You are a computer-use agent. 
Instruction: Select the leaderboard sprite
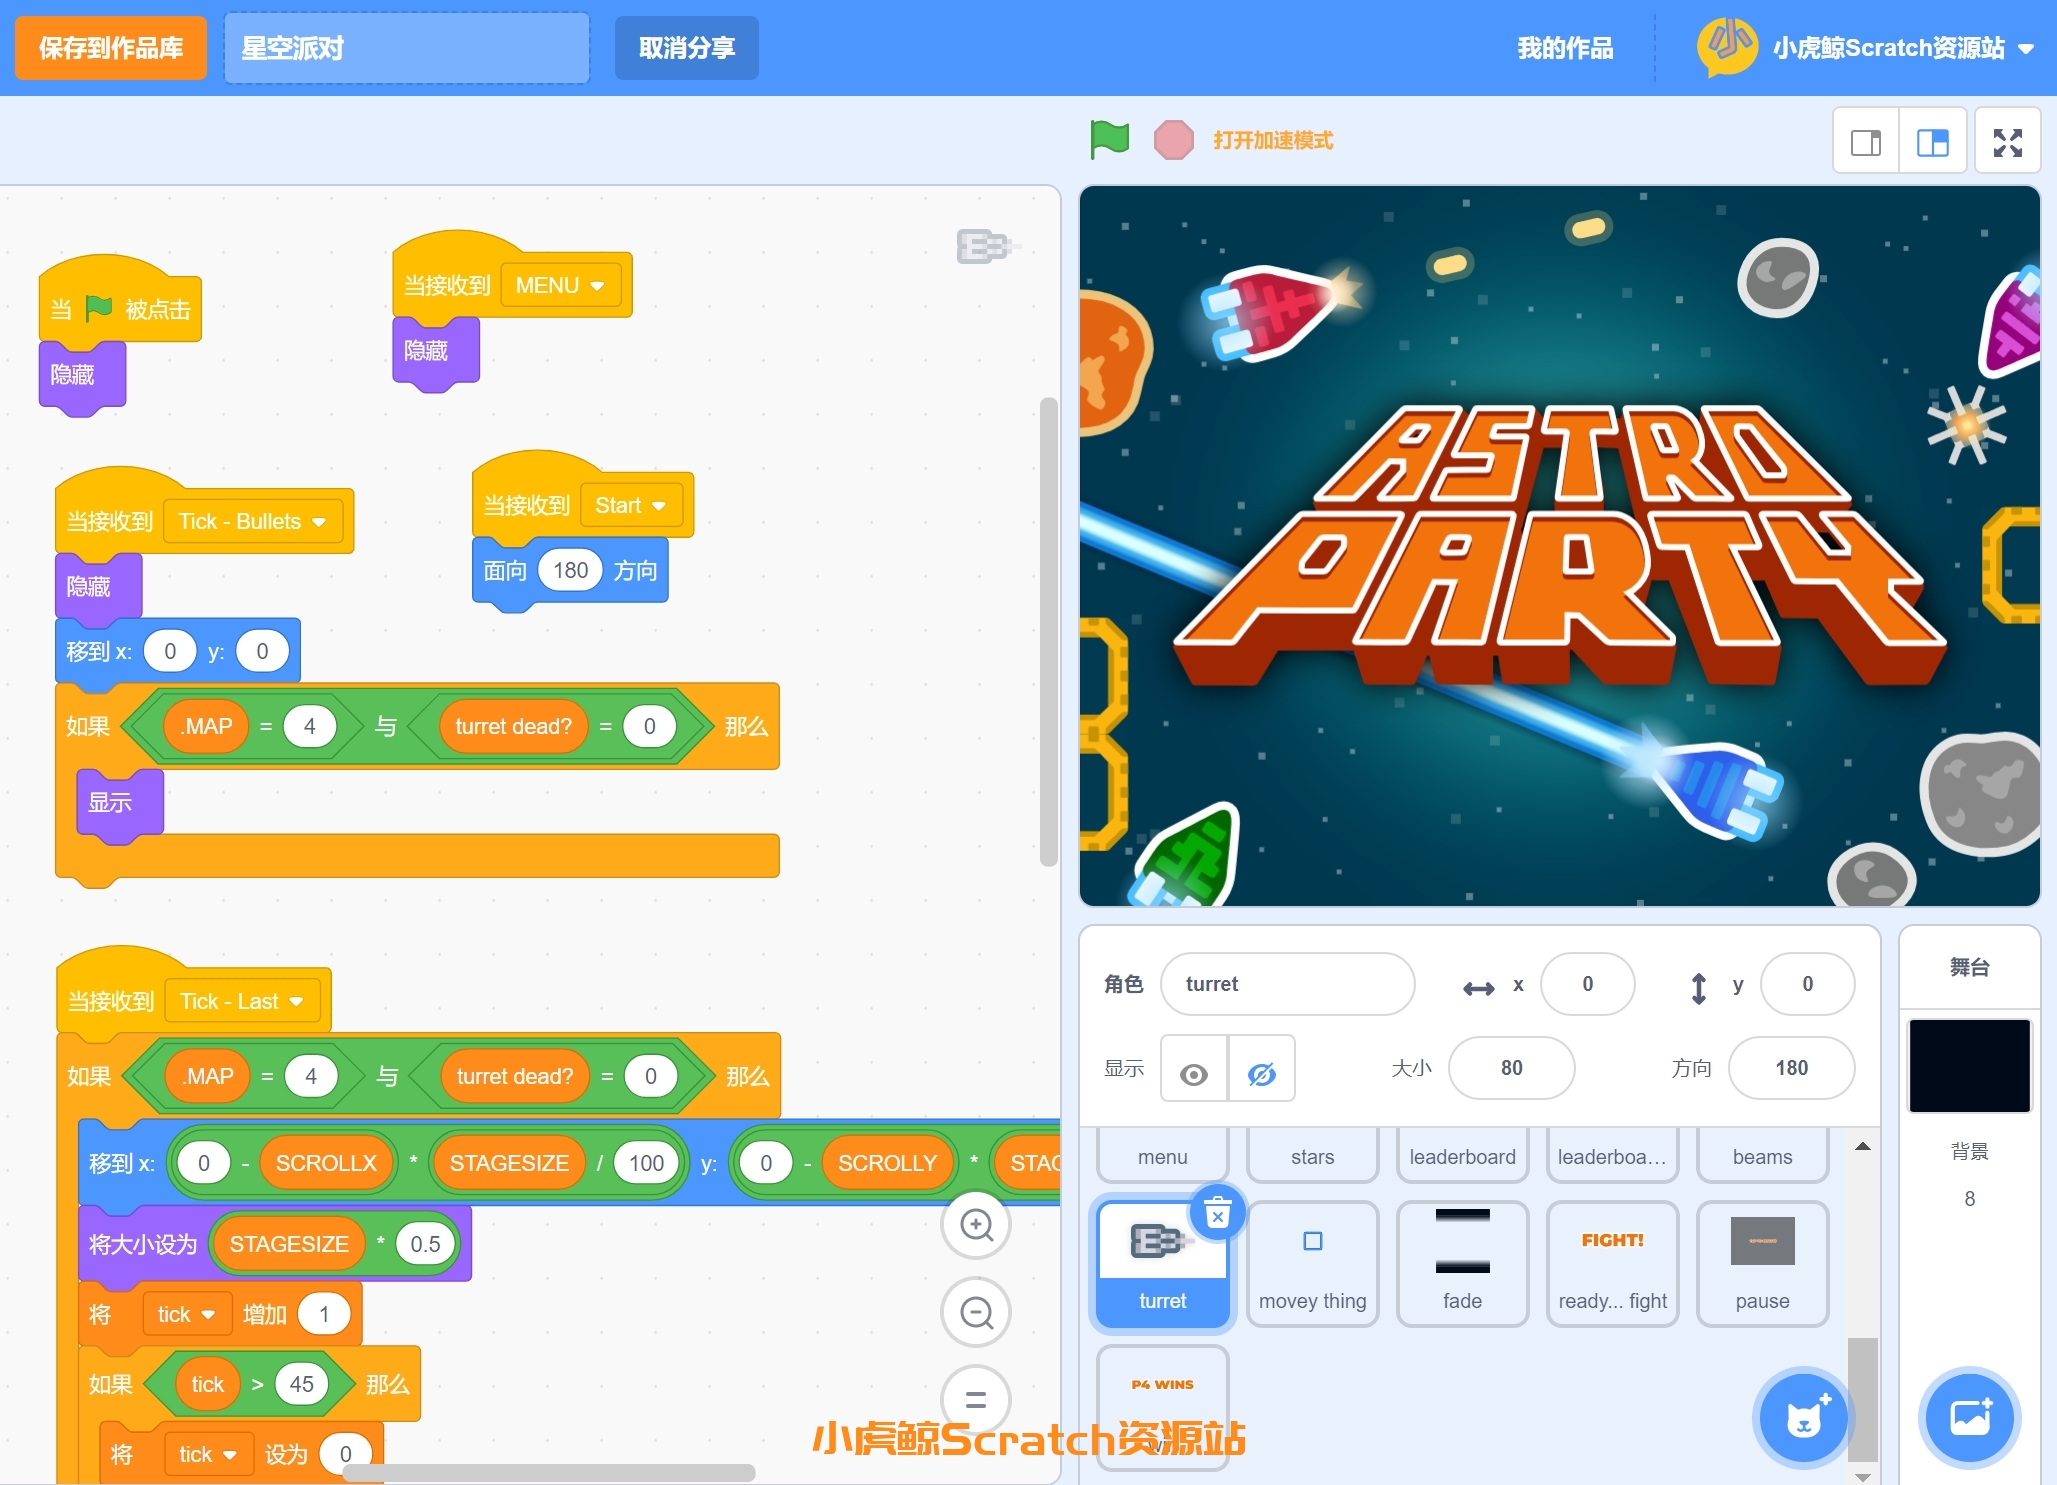1462,1155
